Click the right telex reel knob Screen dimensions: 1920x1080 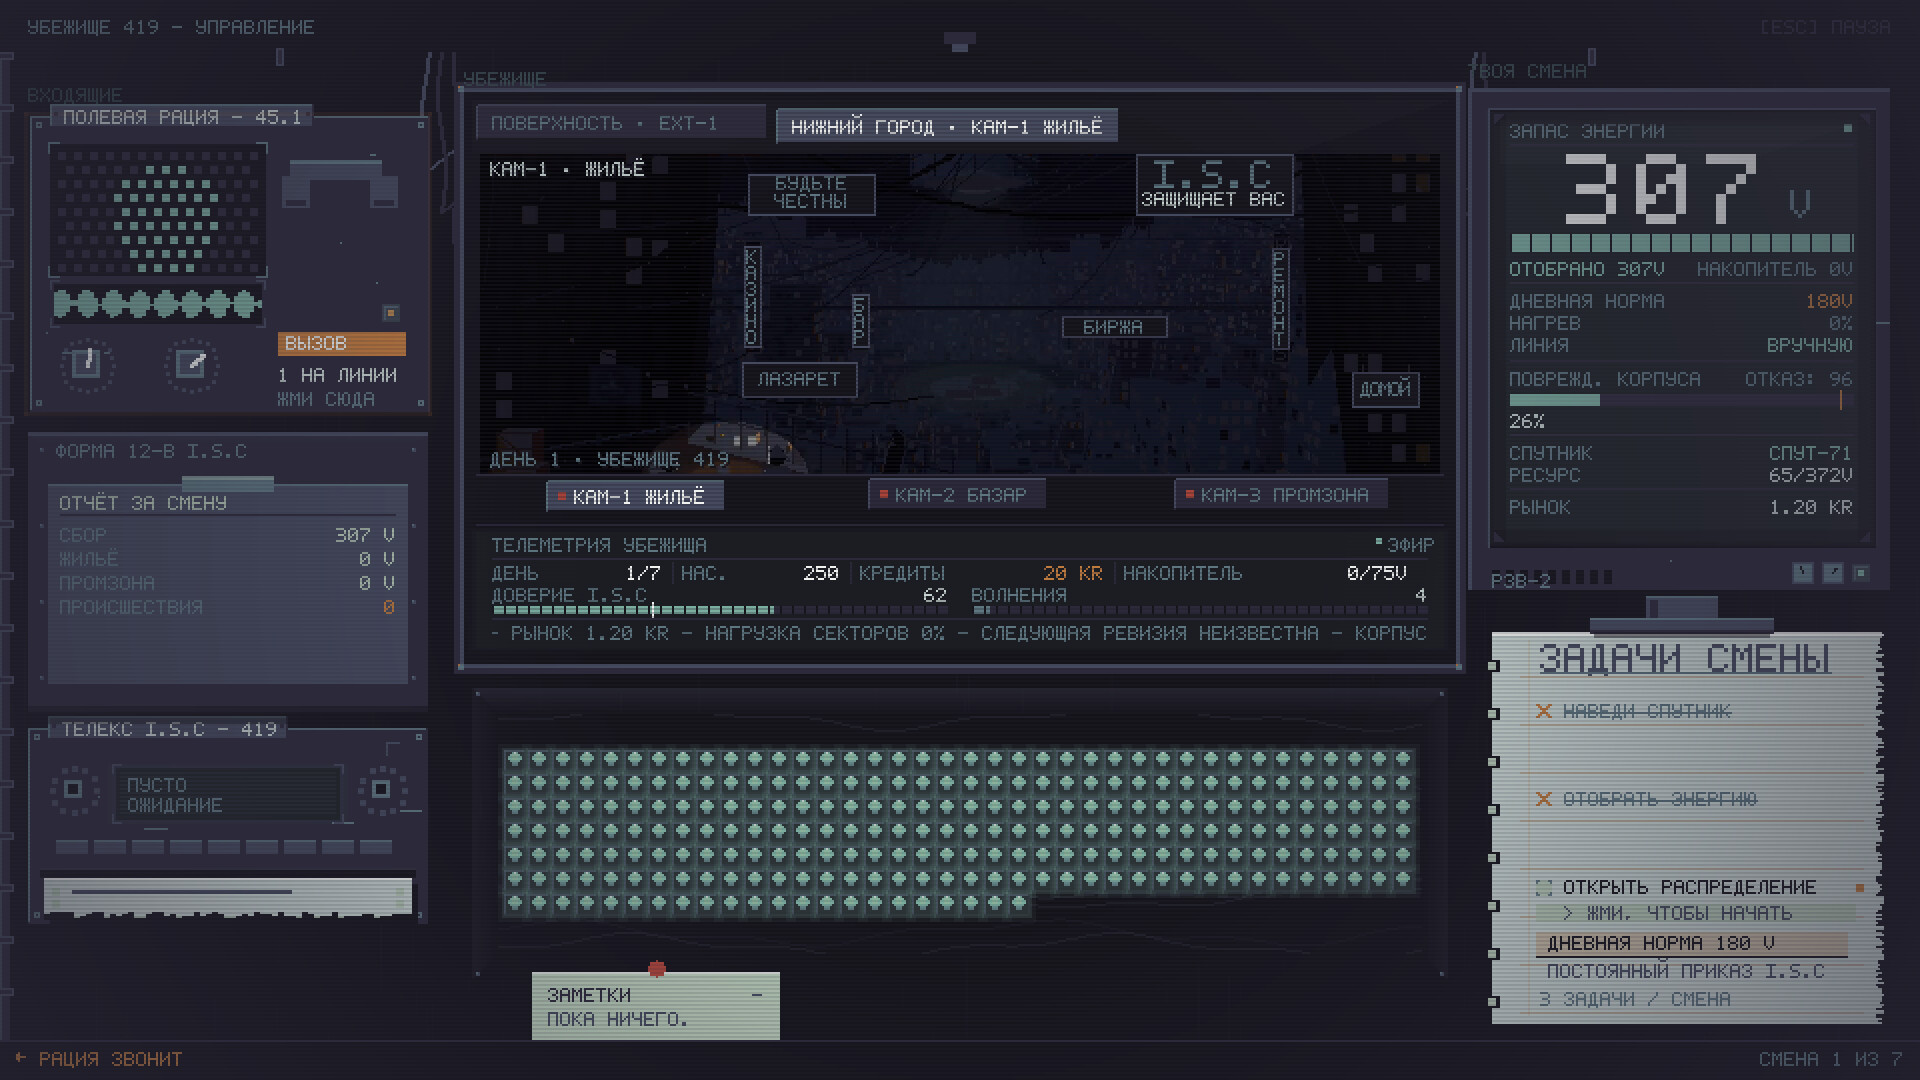(x=381, y=789)
